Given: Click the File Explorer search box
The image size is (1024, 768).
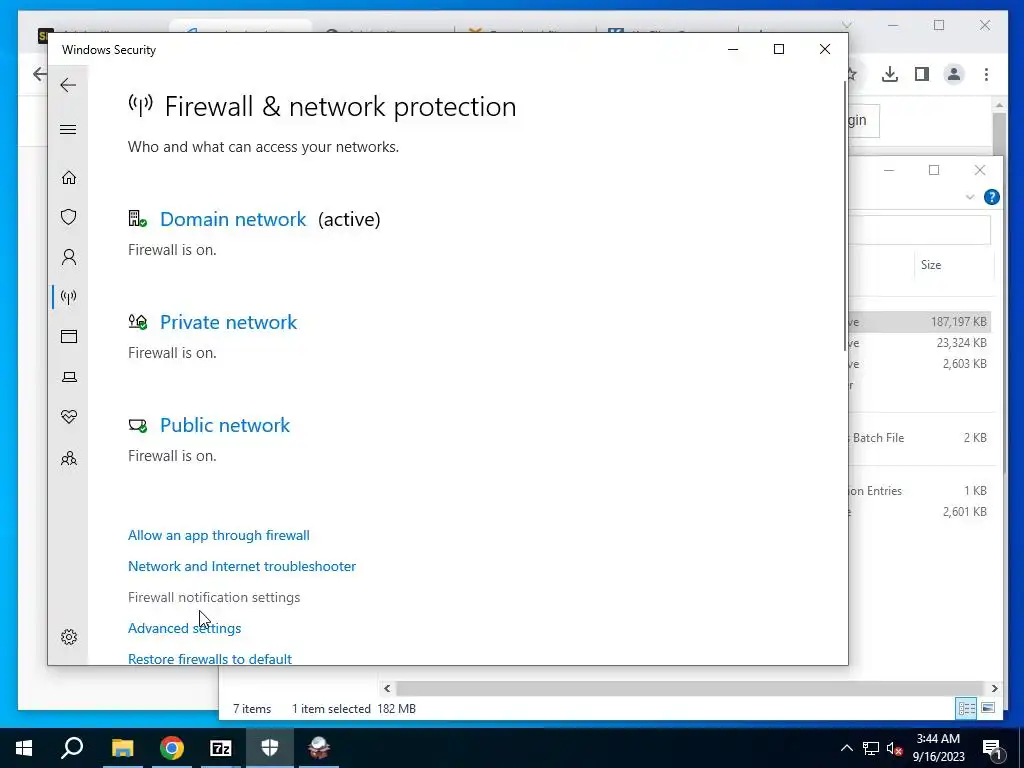Looking at the screenshot, I should tap(920, 230).
